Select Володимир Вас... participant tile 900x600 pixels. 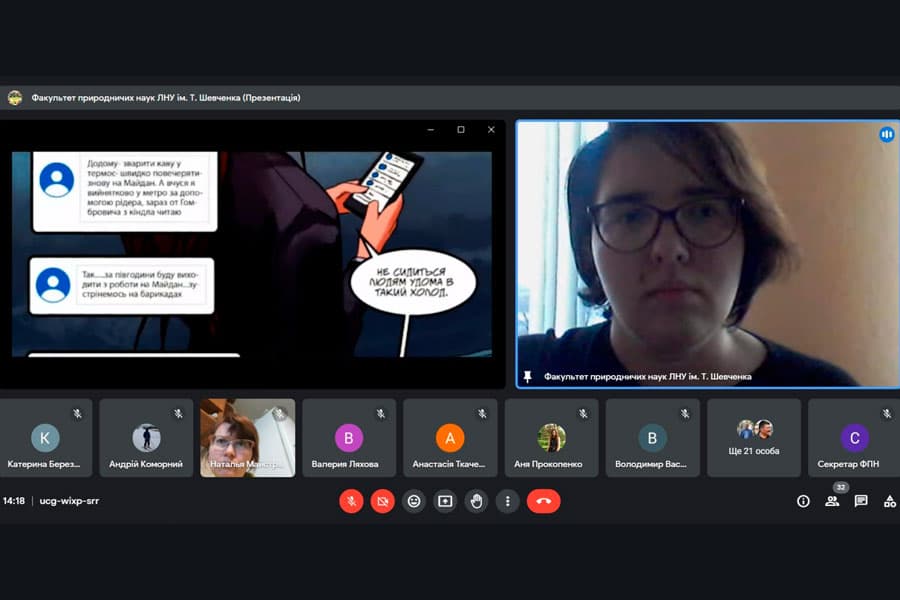pos(653,438)
